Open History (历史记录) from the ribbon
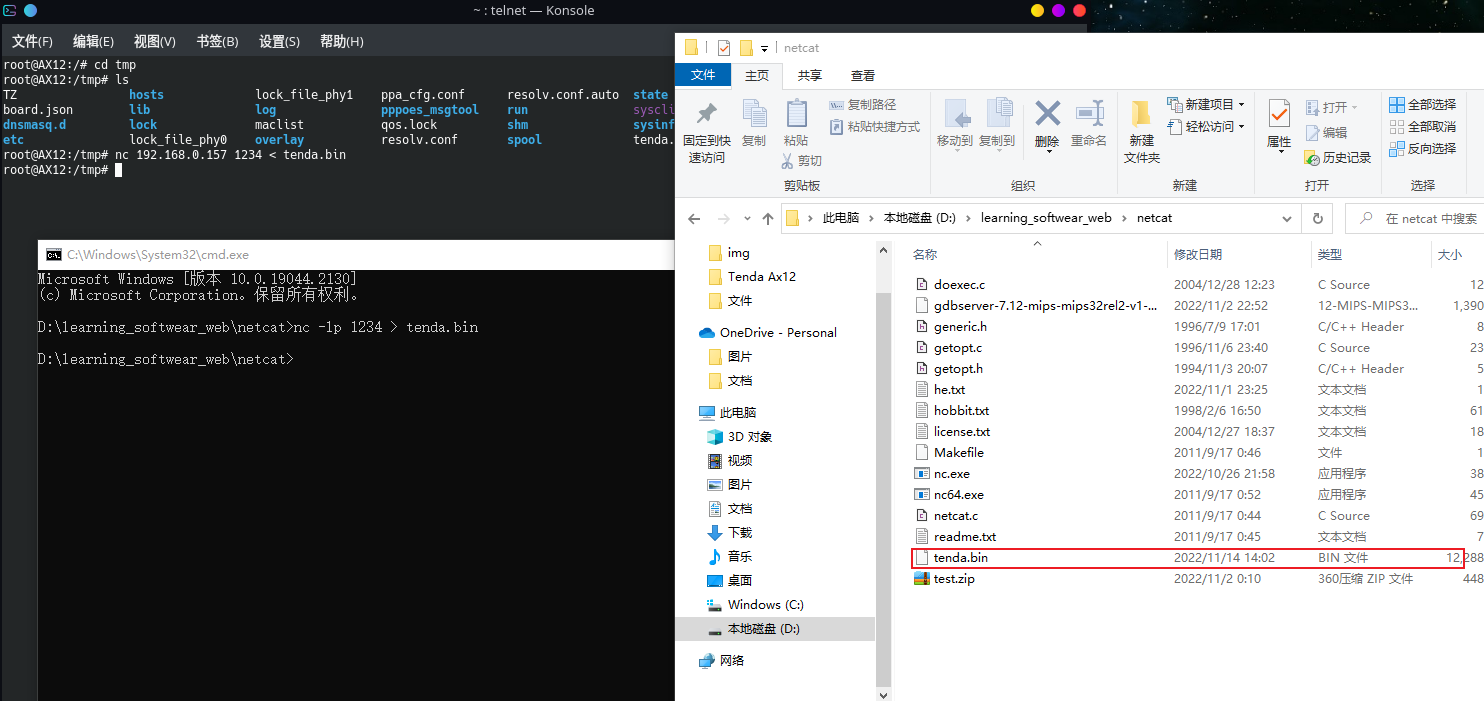The height and width of the screenshot is (701, 1484). [1339, 158]
